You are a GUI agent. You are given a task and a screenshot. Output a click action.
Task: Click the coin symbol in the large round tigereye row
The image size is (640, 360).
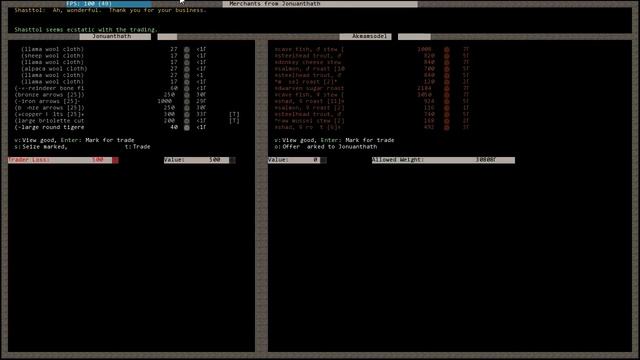pos(187,128)
